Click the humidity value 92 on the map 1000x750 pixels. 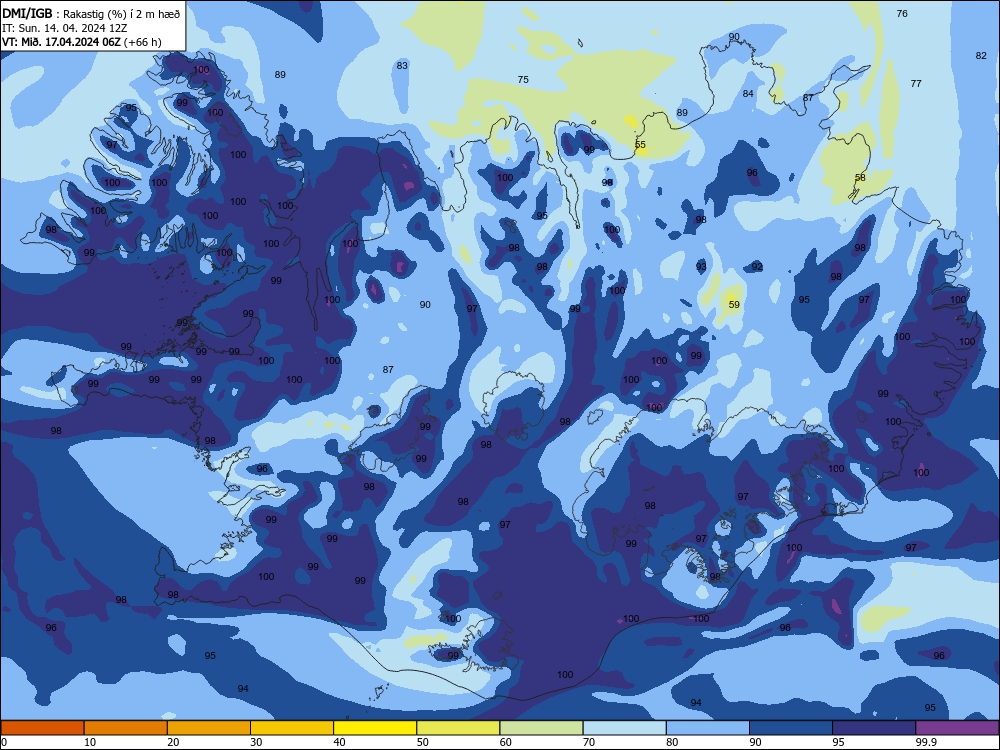click(757, 267)
